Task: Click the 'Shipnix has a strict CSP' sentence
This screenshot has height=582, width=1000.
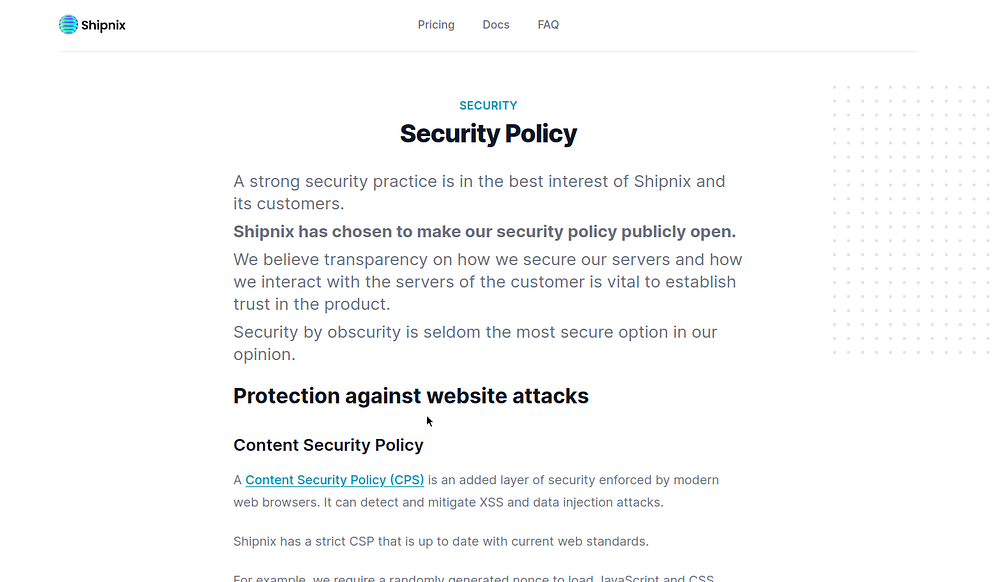Action: tap(441, 542)
